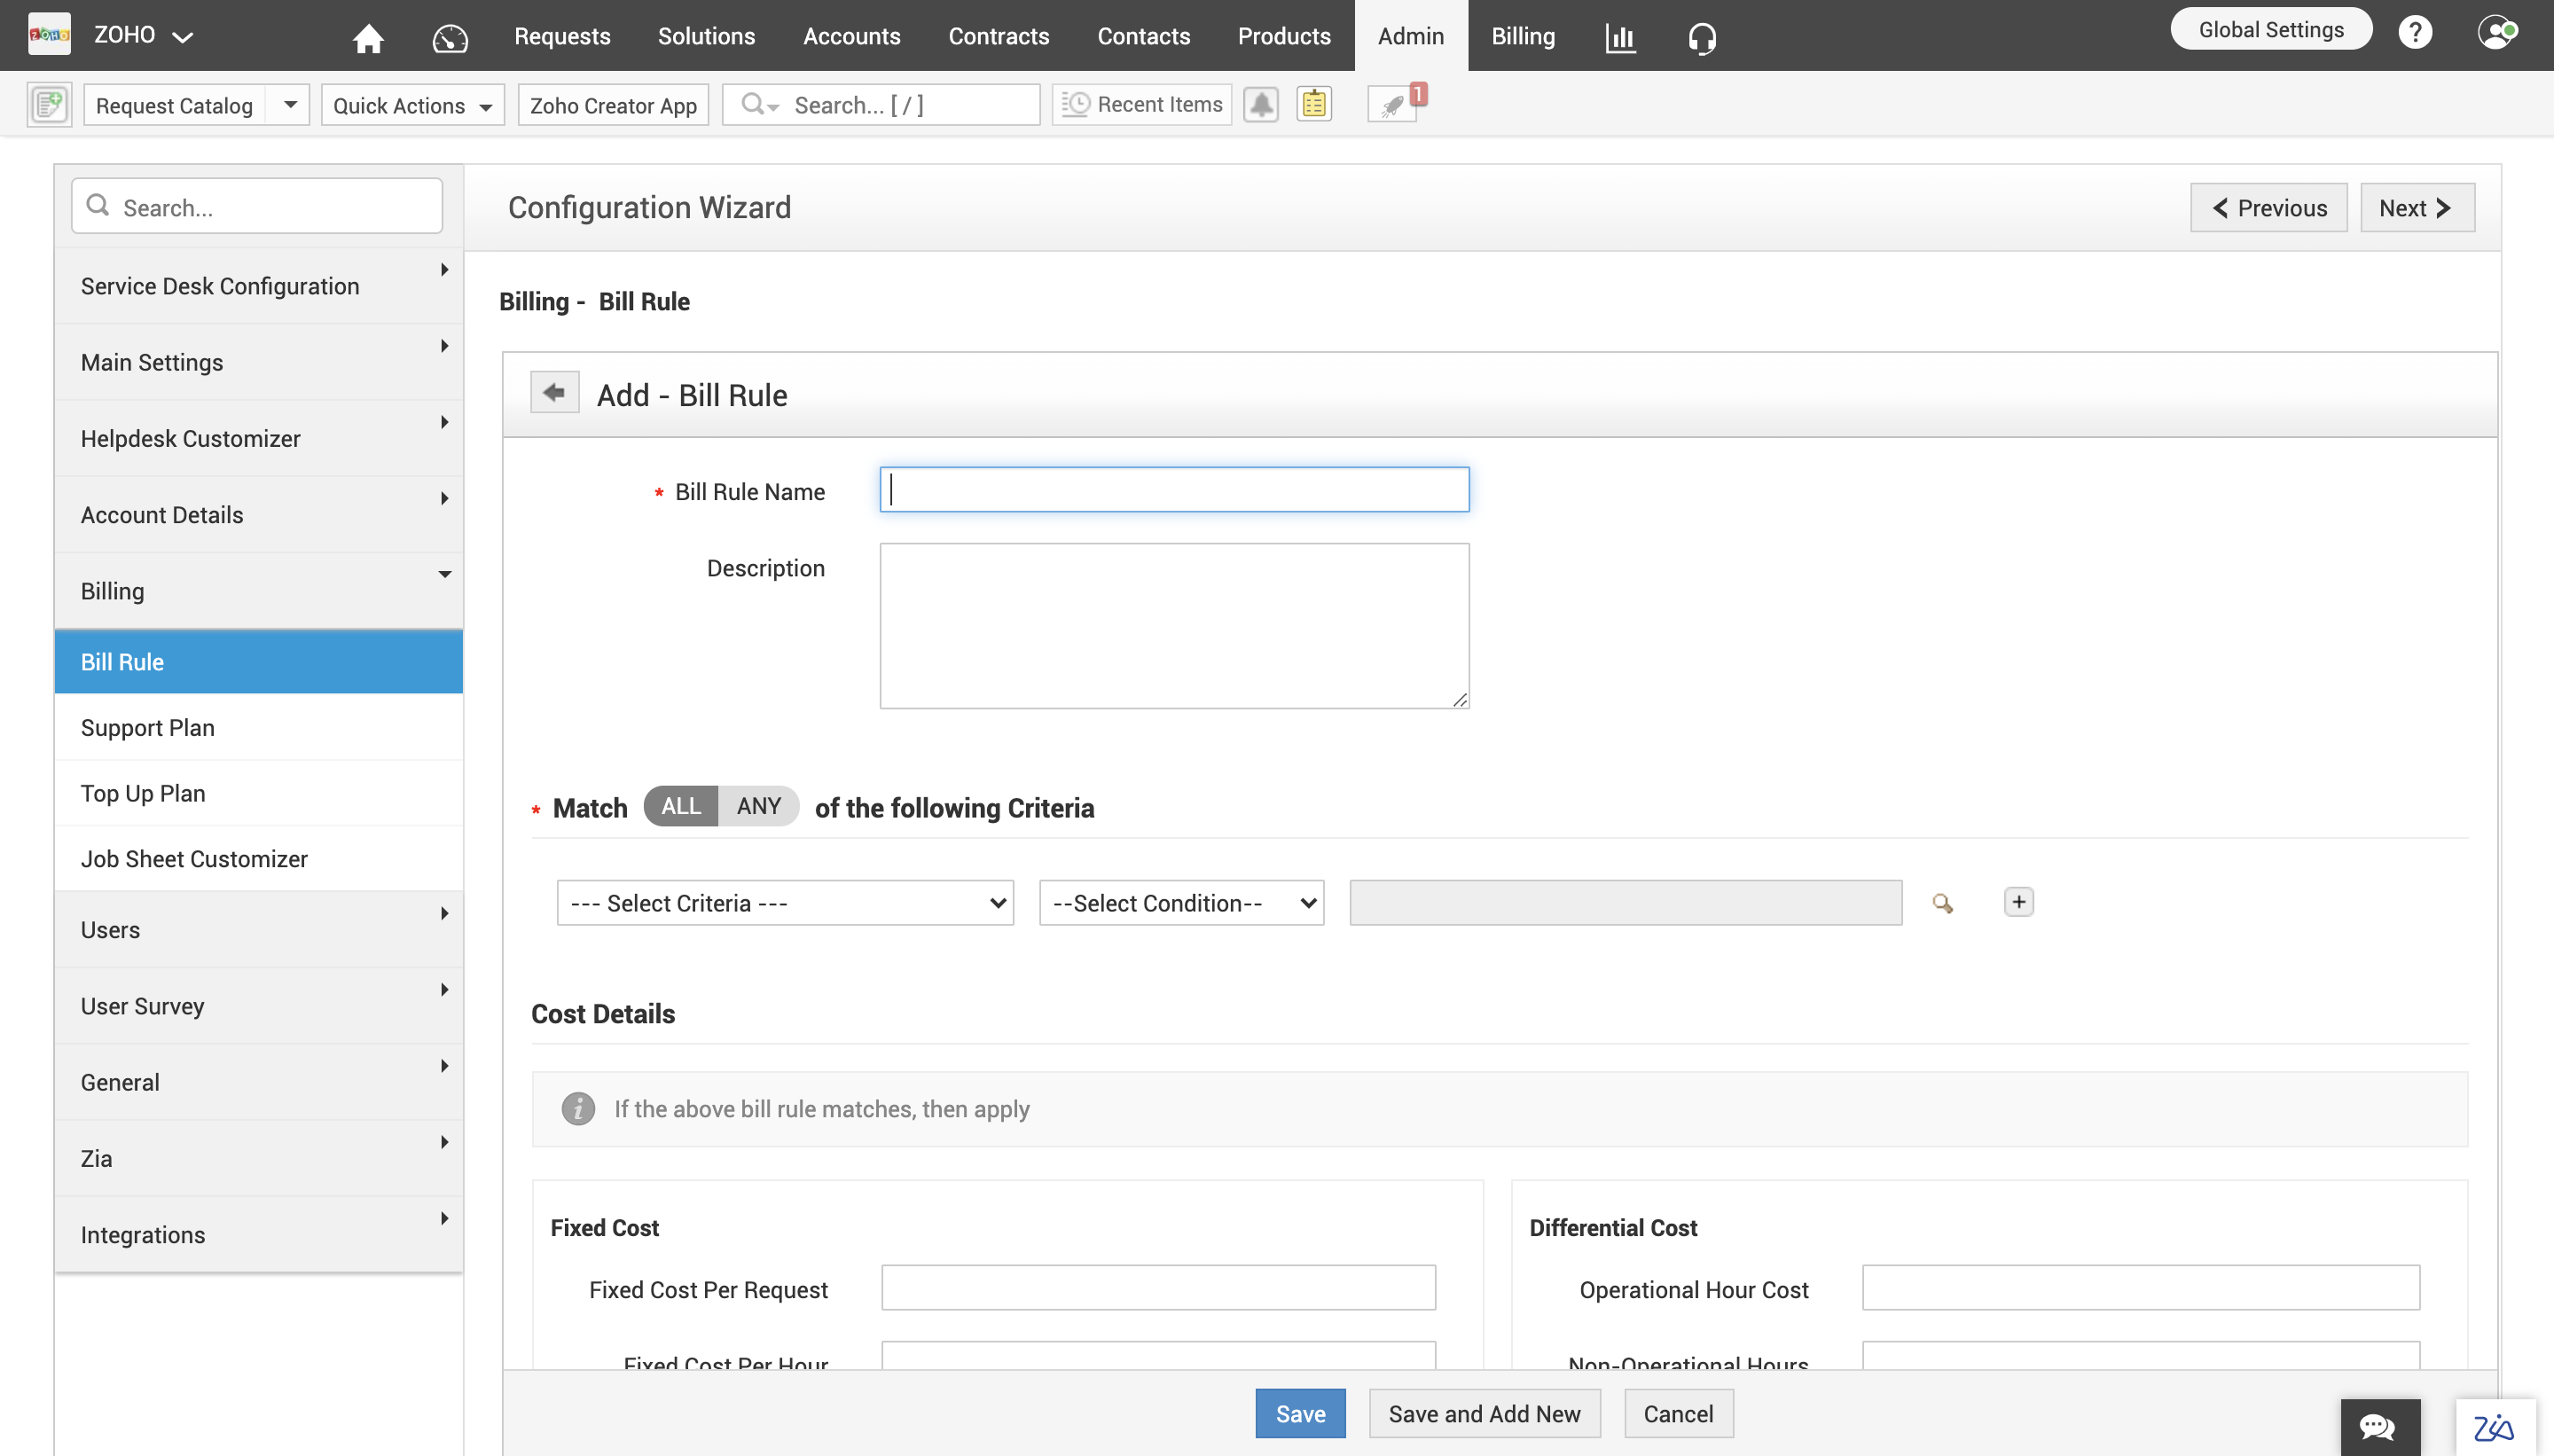This screenshot has width=2554, height=1456.
Task: Expand Admin menu in top navigation
Action: coord(1410,35)
